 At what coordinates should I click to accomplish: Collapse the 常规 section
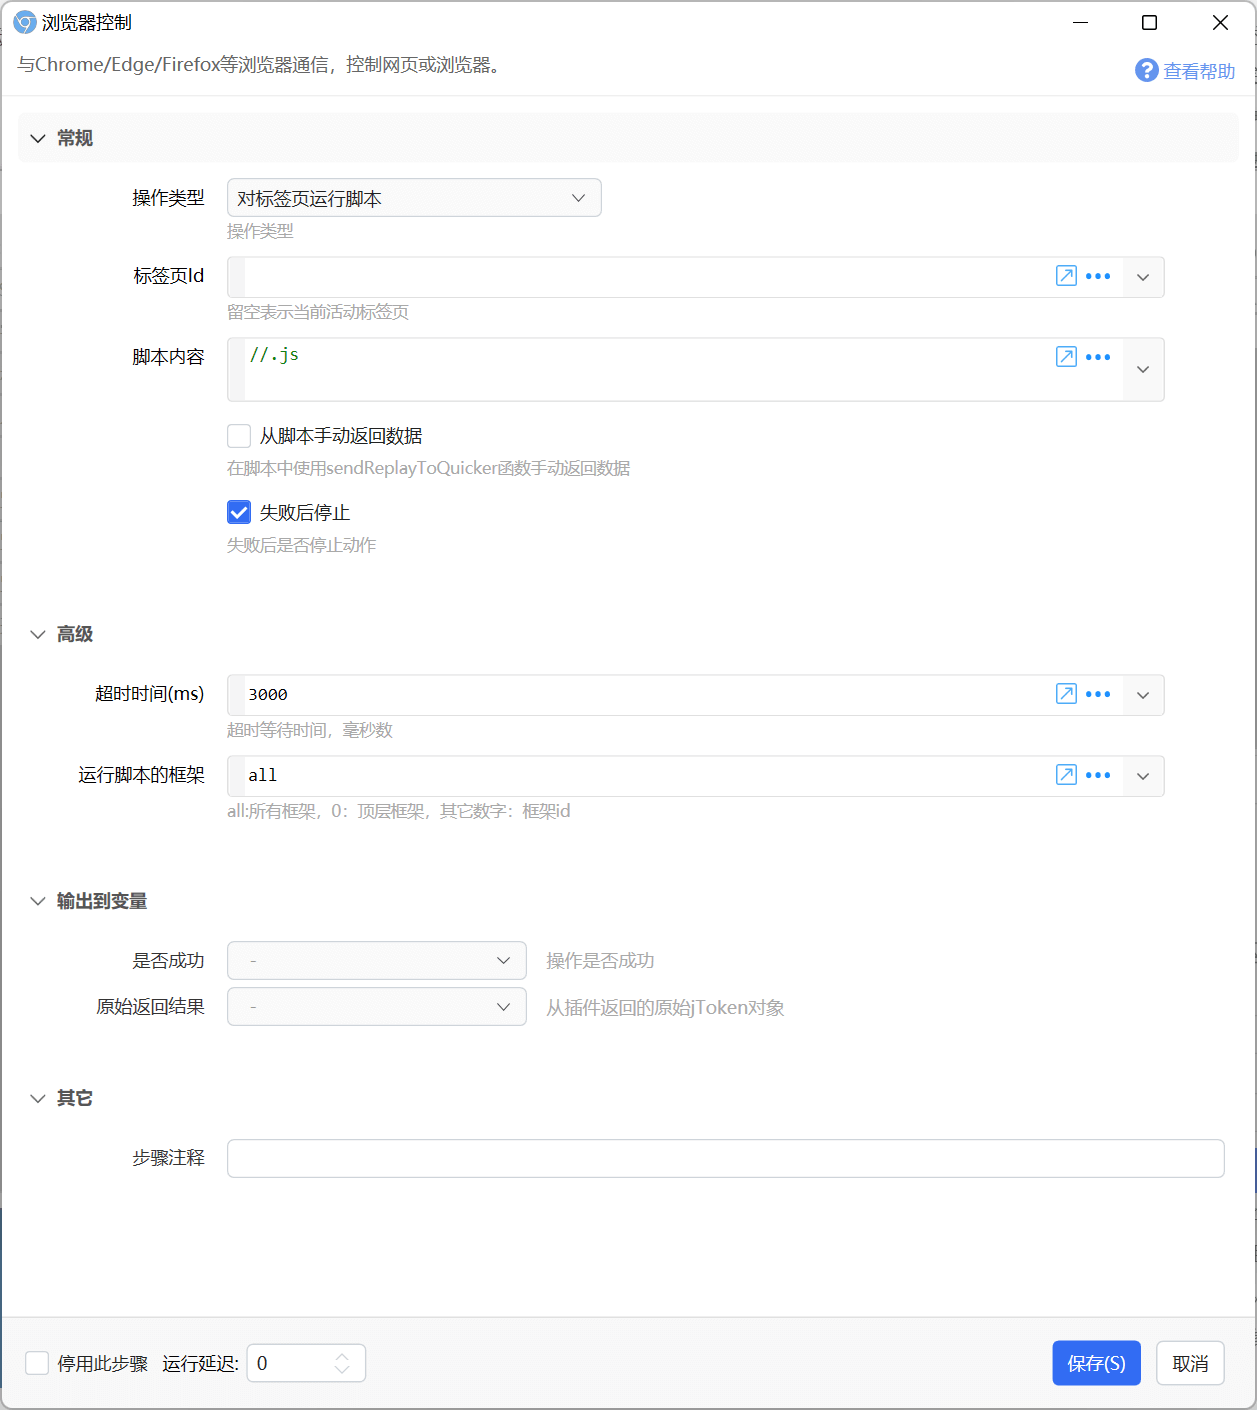pos(38,138)
